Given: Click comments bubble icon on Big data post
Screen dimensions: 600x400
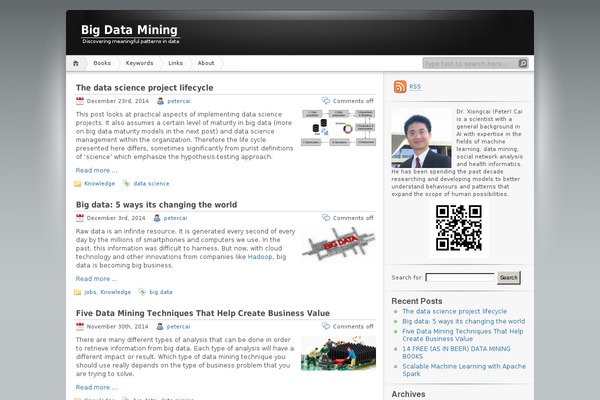Looking at the screenshot, I should [326, 217].
